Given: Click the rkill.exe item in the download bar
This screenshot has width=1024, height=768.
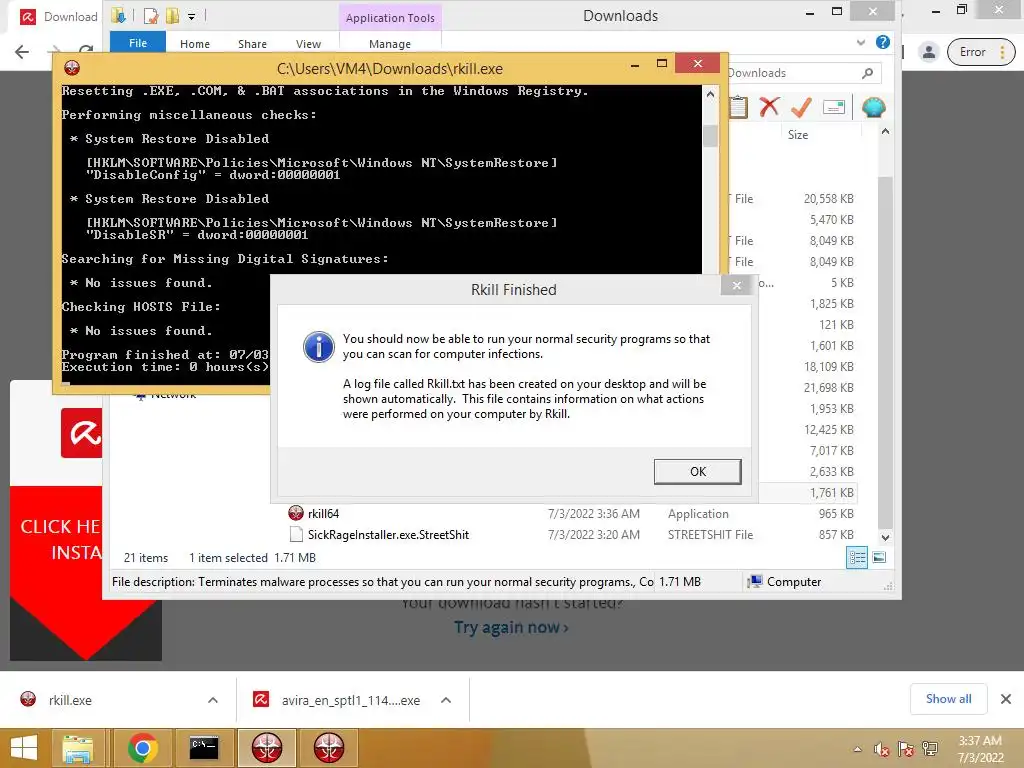Looking at the screenshot, I should point(70,700).
